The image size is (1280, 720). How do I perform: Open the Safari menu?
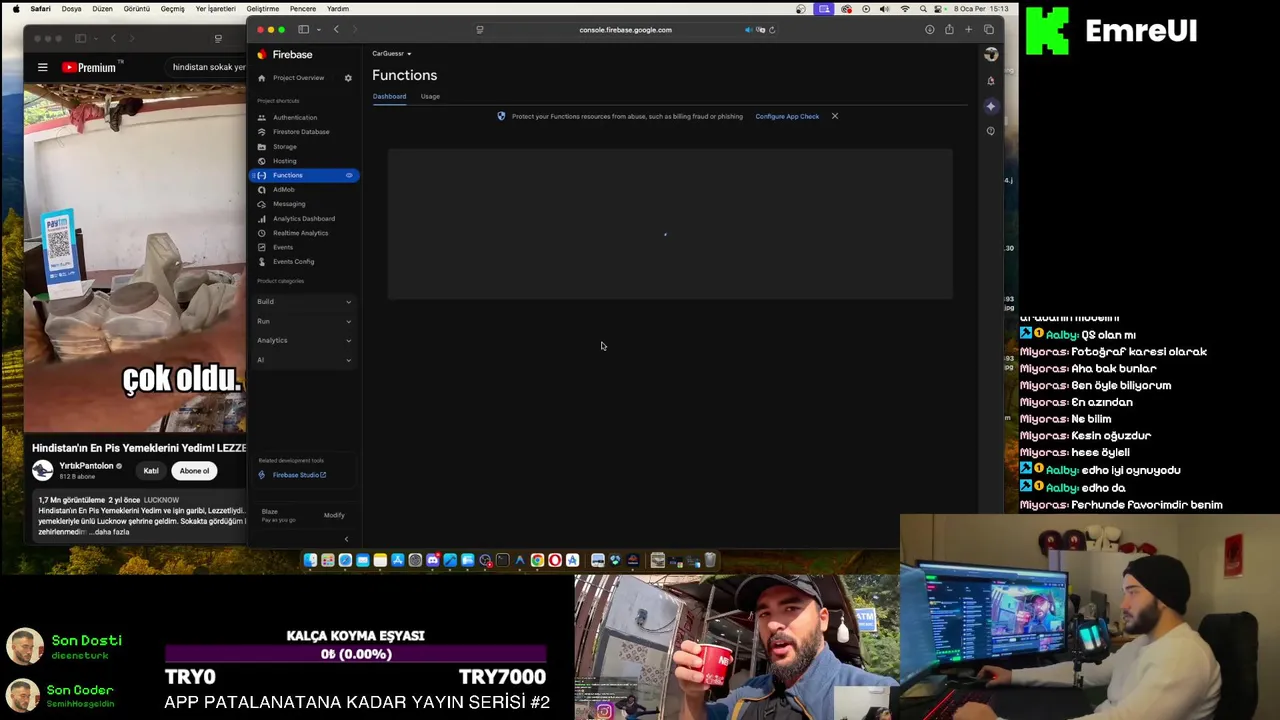pyautogui.click(x=40, y=9)
